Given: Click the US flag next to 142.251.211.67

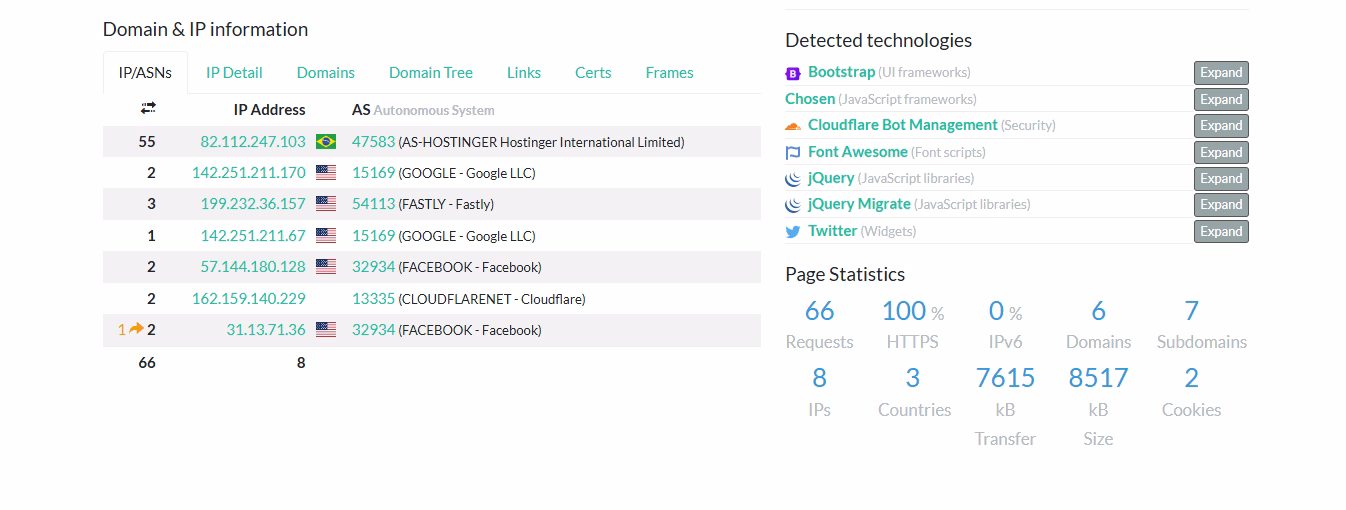Looking at the screenshot, I should pyautogui.click(x=325, y=236).
